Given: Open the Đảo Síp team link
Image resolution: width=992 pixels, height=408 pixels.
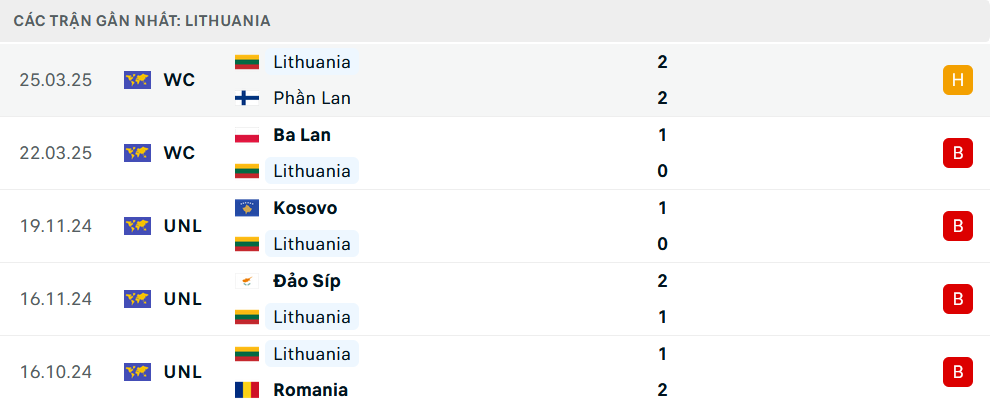Looking at the screenshot, I should click(x=307, y=281).
